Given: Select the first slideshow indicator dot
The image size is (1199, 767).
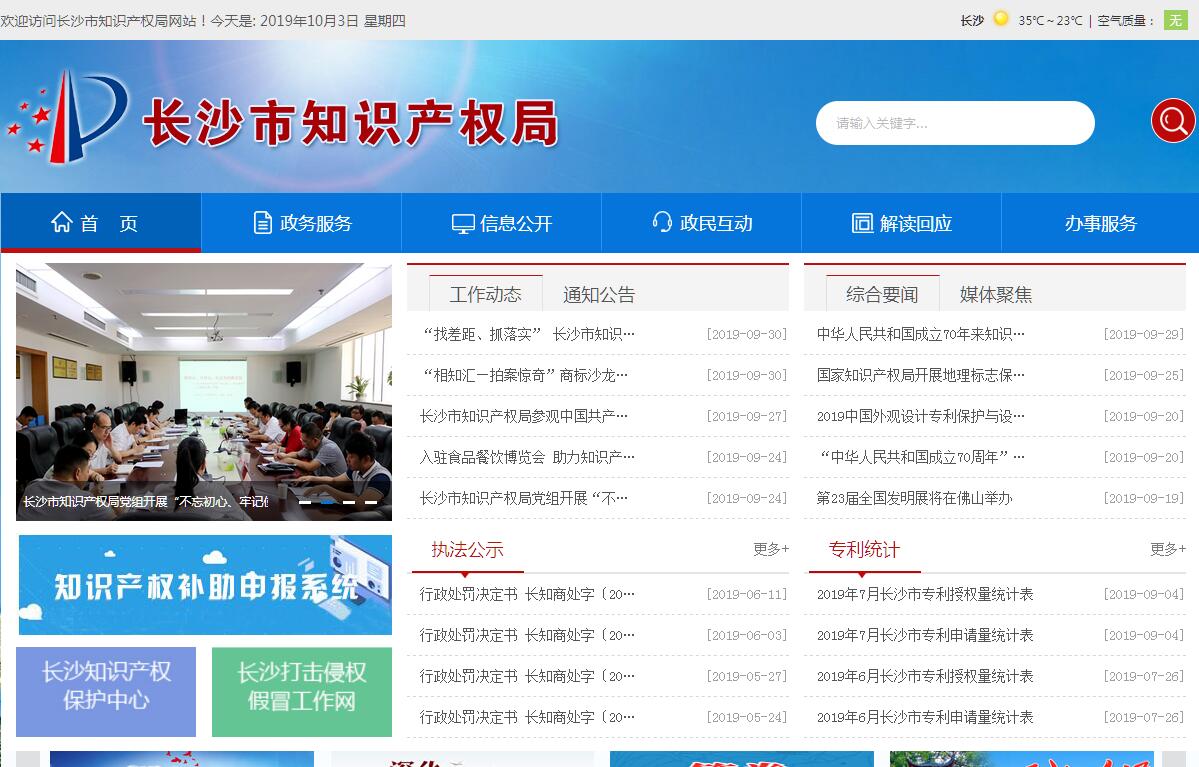Looking at the screenshot, I should (x=304, y=502).
